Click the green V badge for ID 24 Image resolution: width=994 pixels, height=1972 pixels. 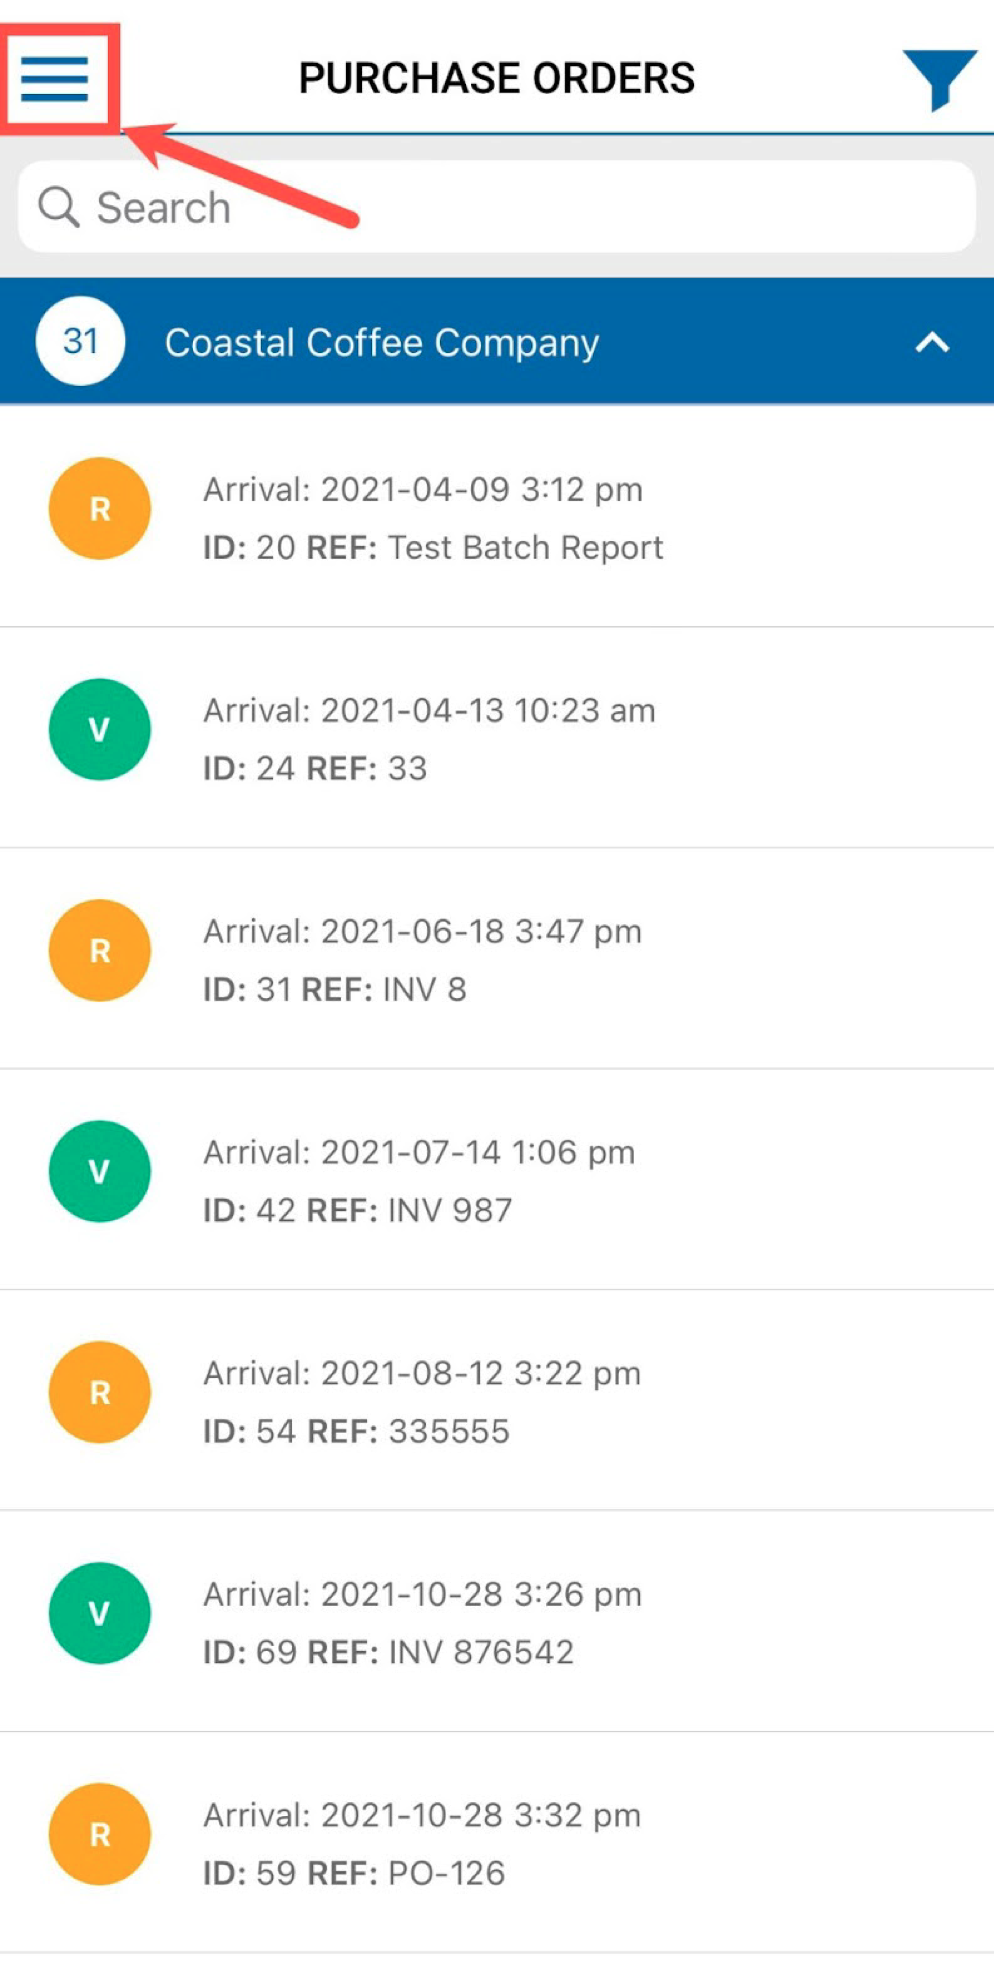click(100, 730)
